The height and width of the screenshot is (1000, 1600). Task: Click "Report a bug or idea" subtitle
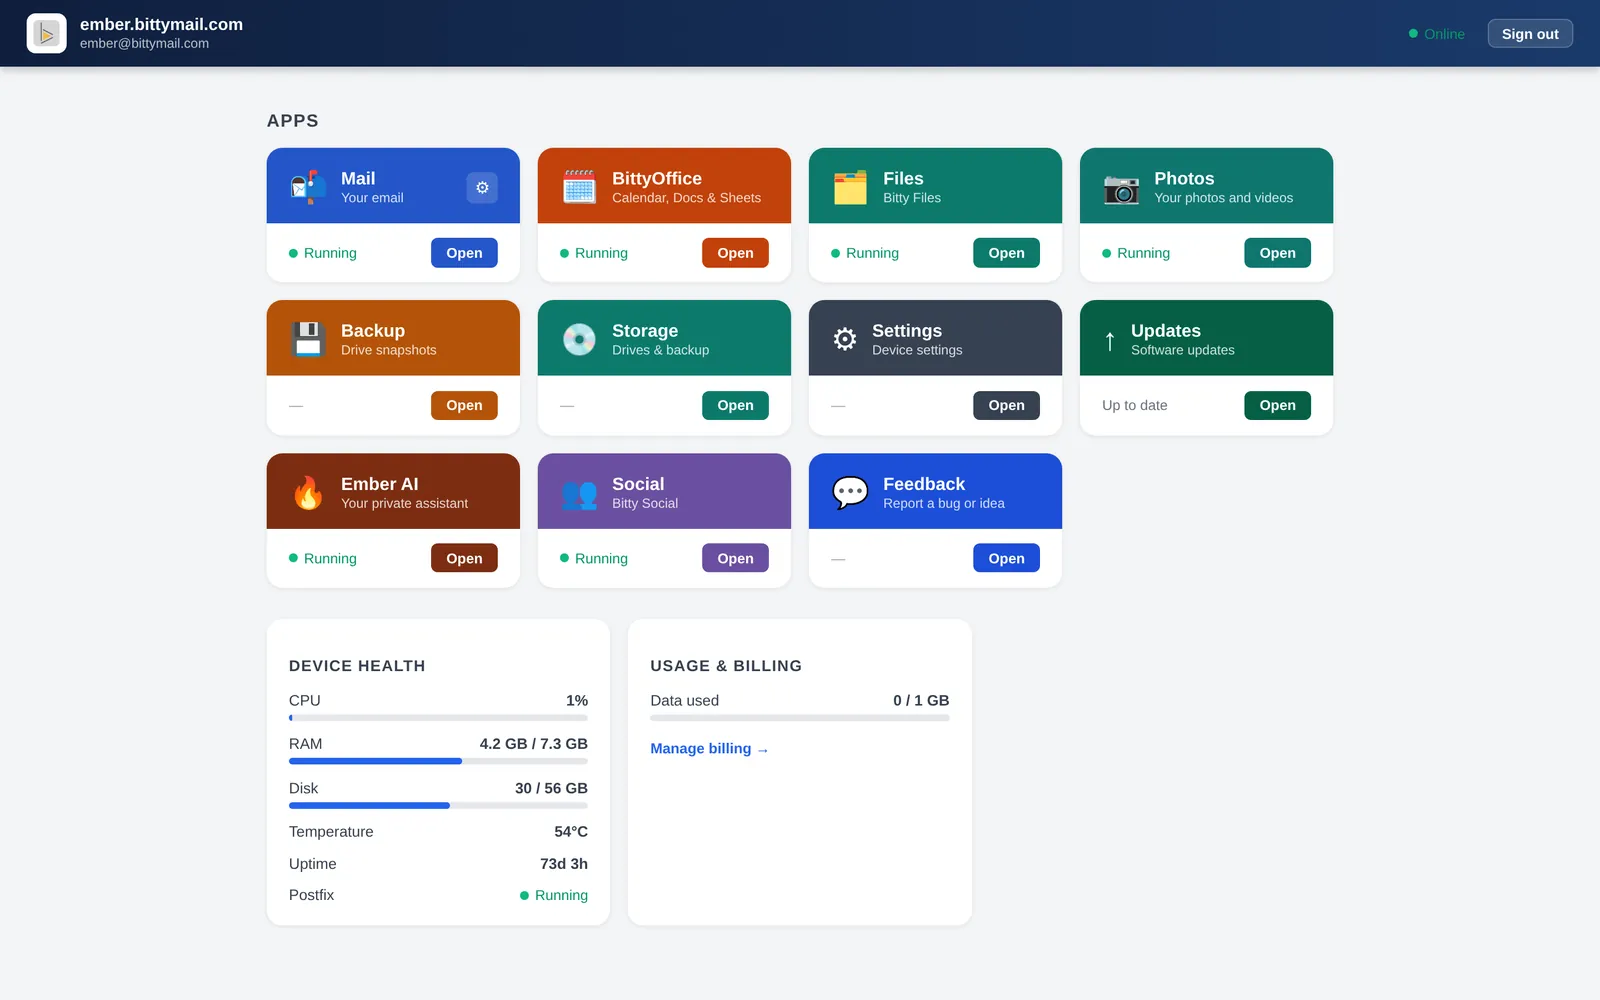pos(943,503)
